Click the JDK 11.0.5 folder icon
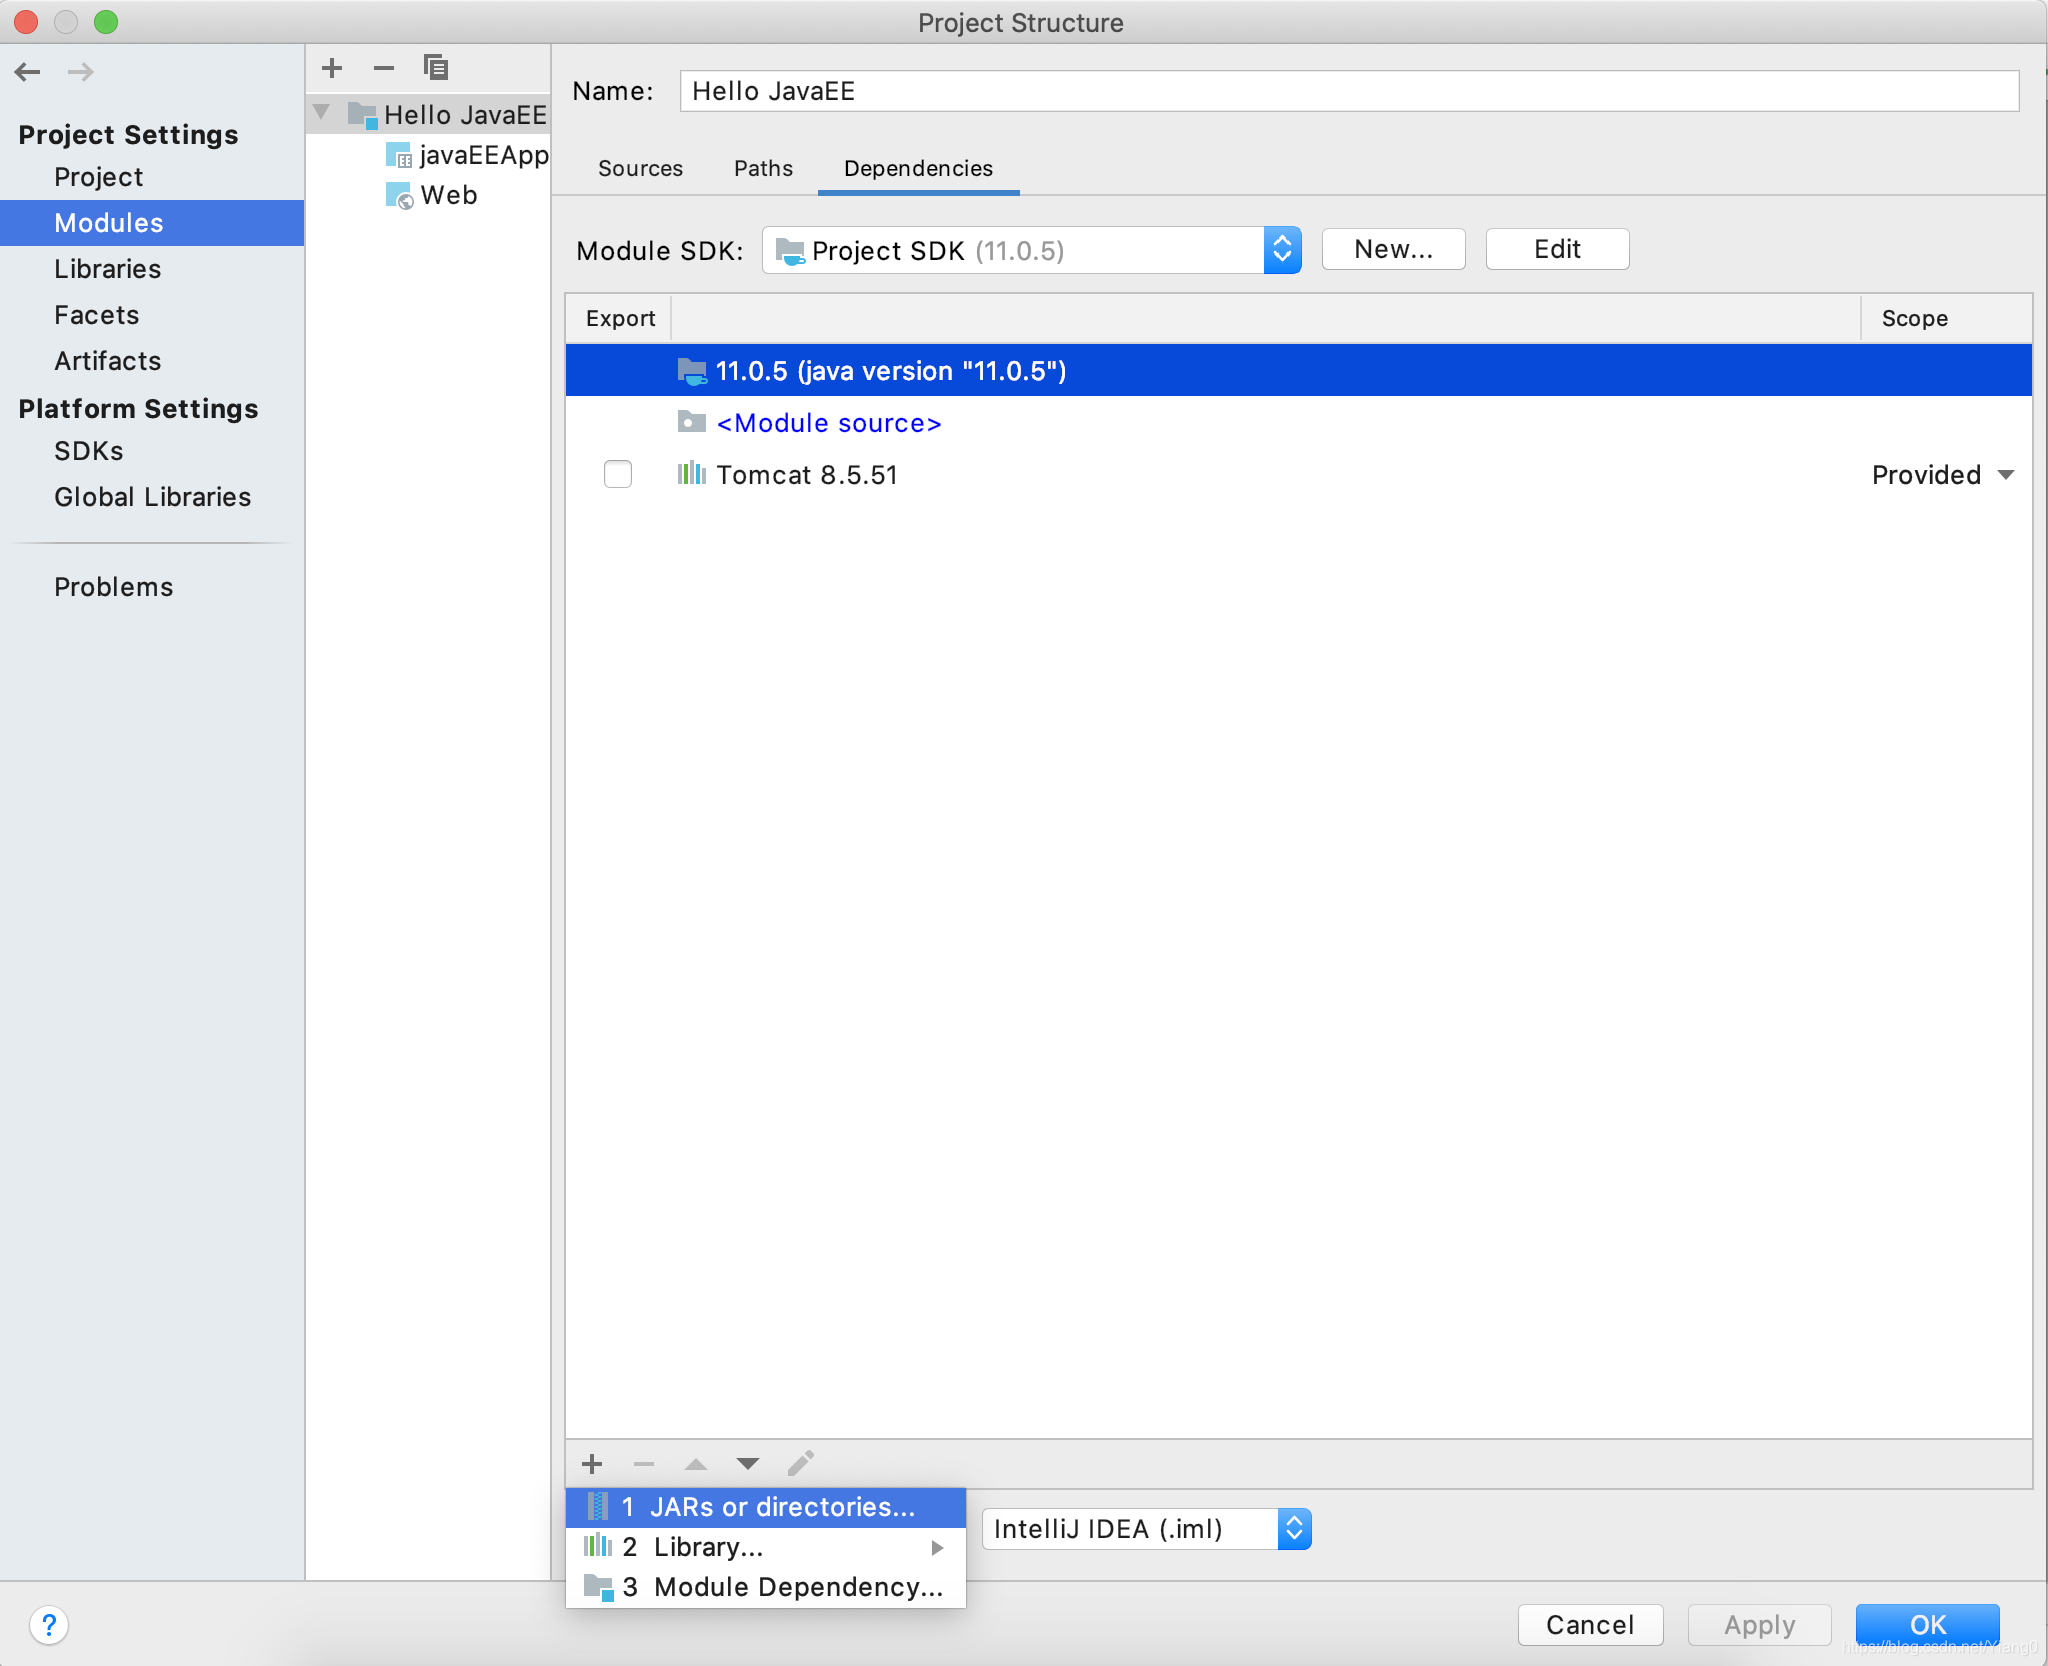 pyautogui.click(x=692, y=371)
